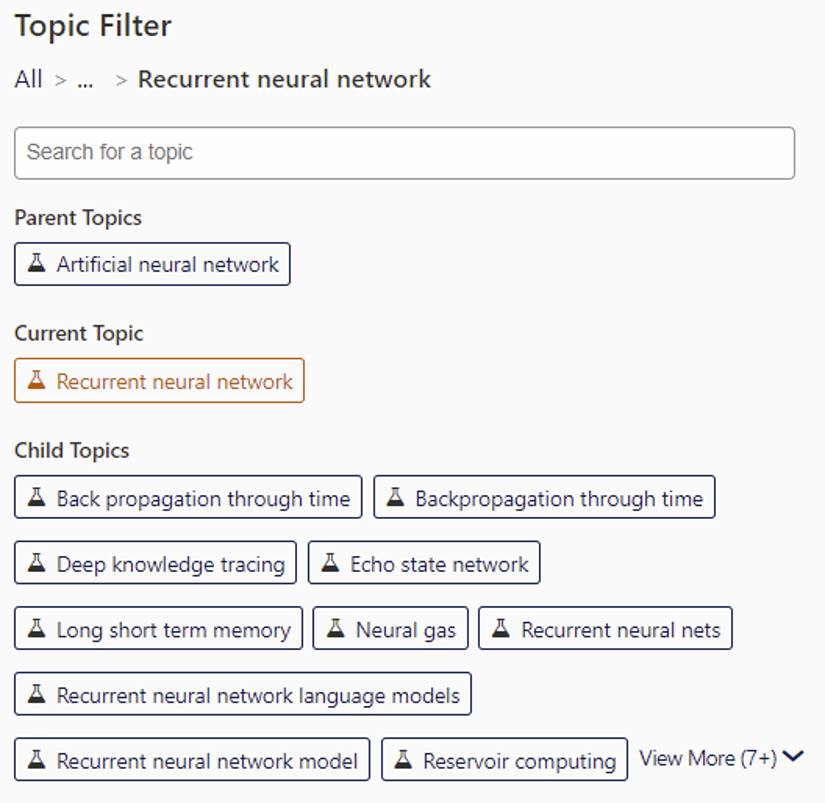Click the topic search input field
Viewport: 825px width, 803px height.
pyautogui.click(x=404, y=152)
